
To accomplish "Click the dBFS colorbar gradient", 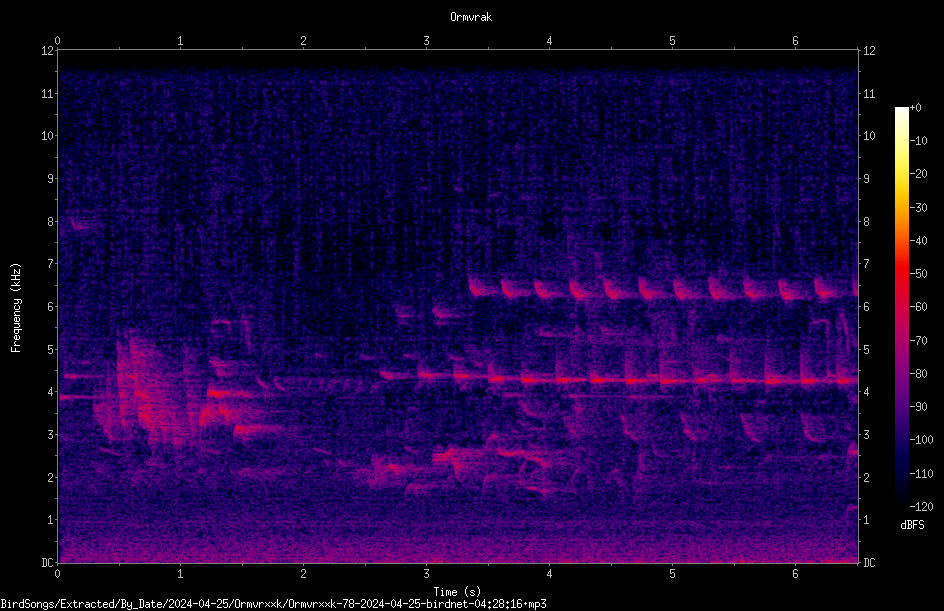I will click(x=901, y=307).
